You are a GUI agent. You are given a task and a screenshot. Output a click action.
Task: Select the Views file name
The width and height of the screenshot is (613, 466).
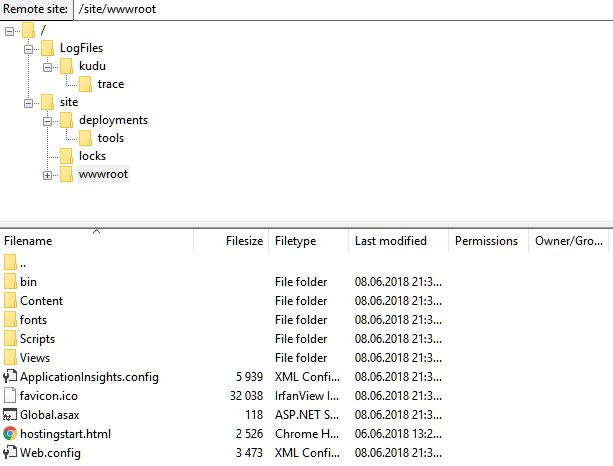coord(35,358)
